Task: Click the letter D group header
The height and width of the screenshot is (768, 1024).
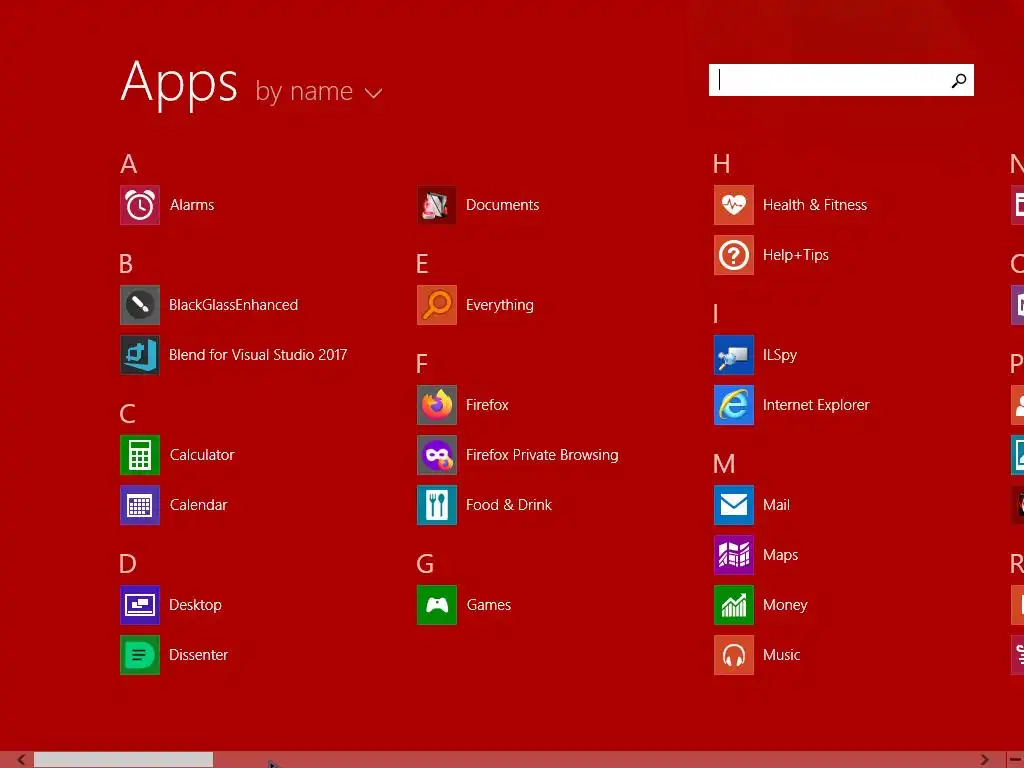Action: pyautogui.click(x=128, y=564)
